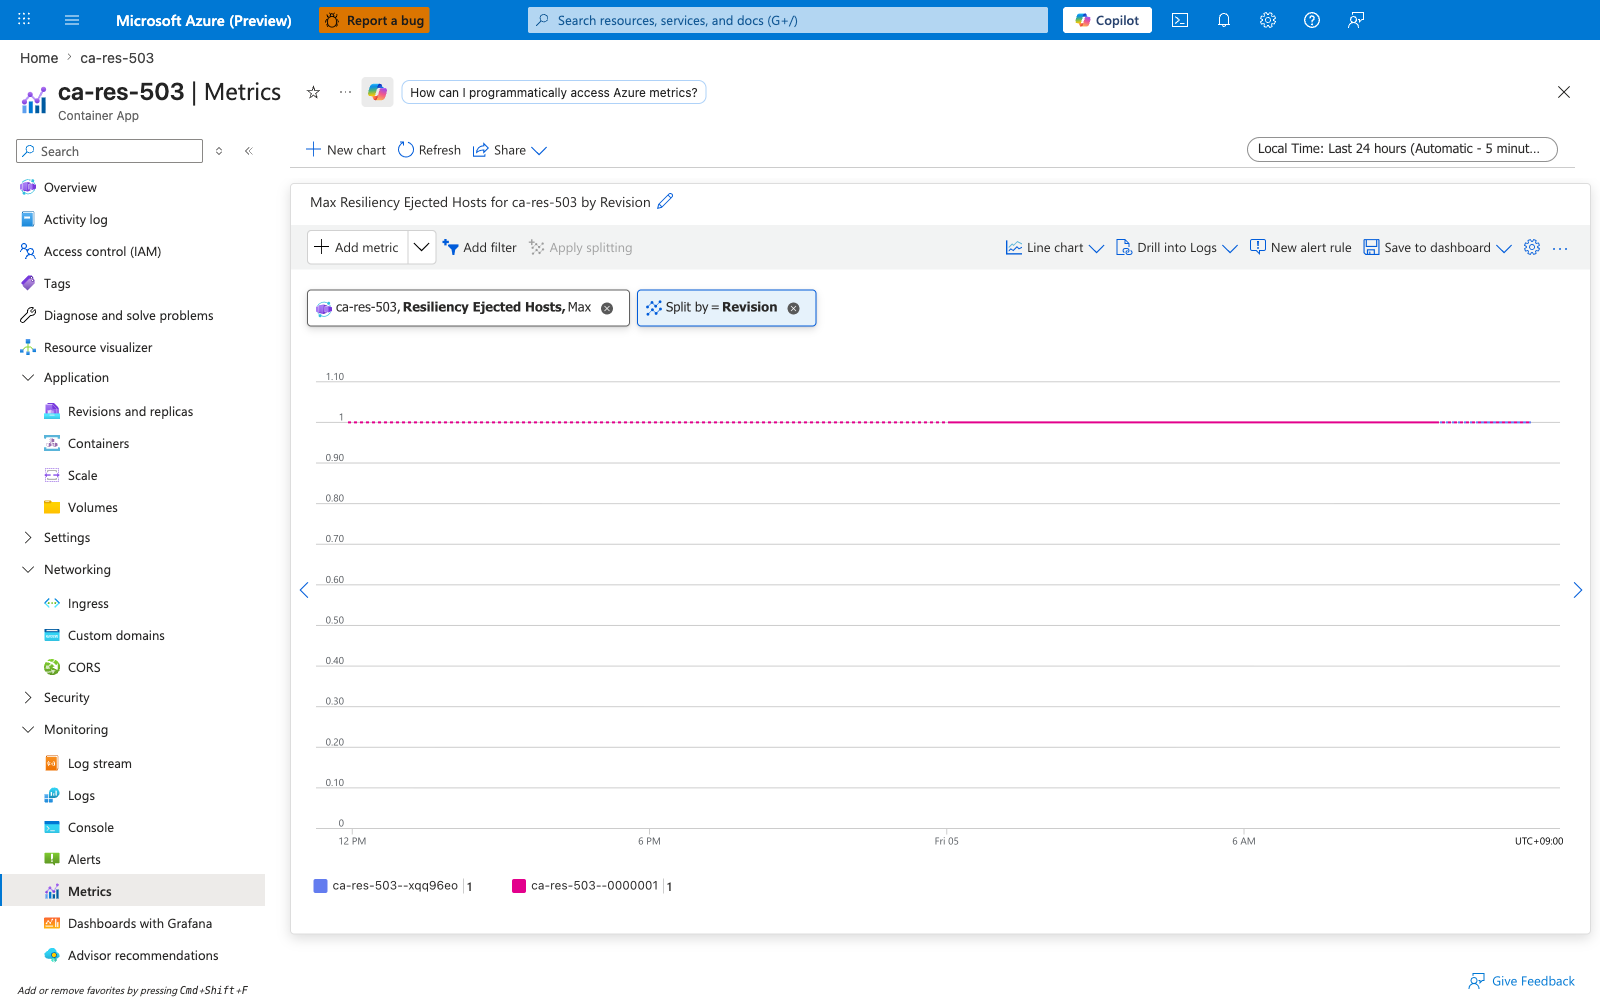Open the Line chart type dropdown
This screenshot has width=1600, height=1000.
pos(1055,248)
